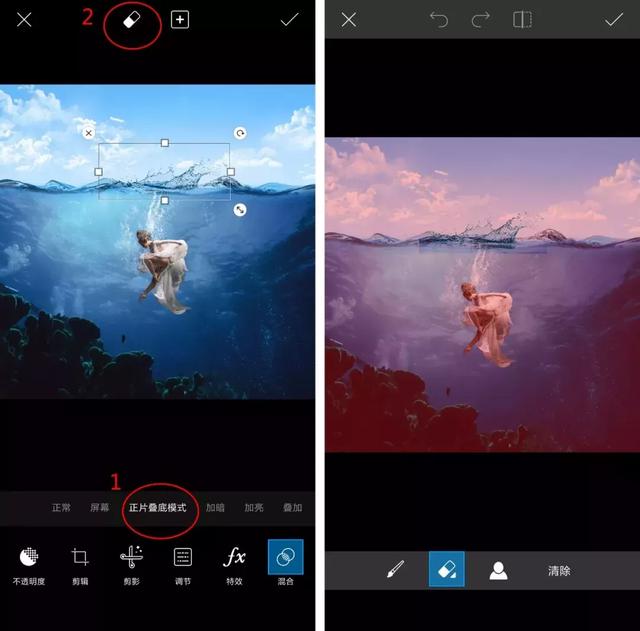Toggle the compare split-view icon
Image resolution: width=640 pixels, height=631 pixels.
[x=522, y=19]
